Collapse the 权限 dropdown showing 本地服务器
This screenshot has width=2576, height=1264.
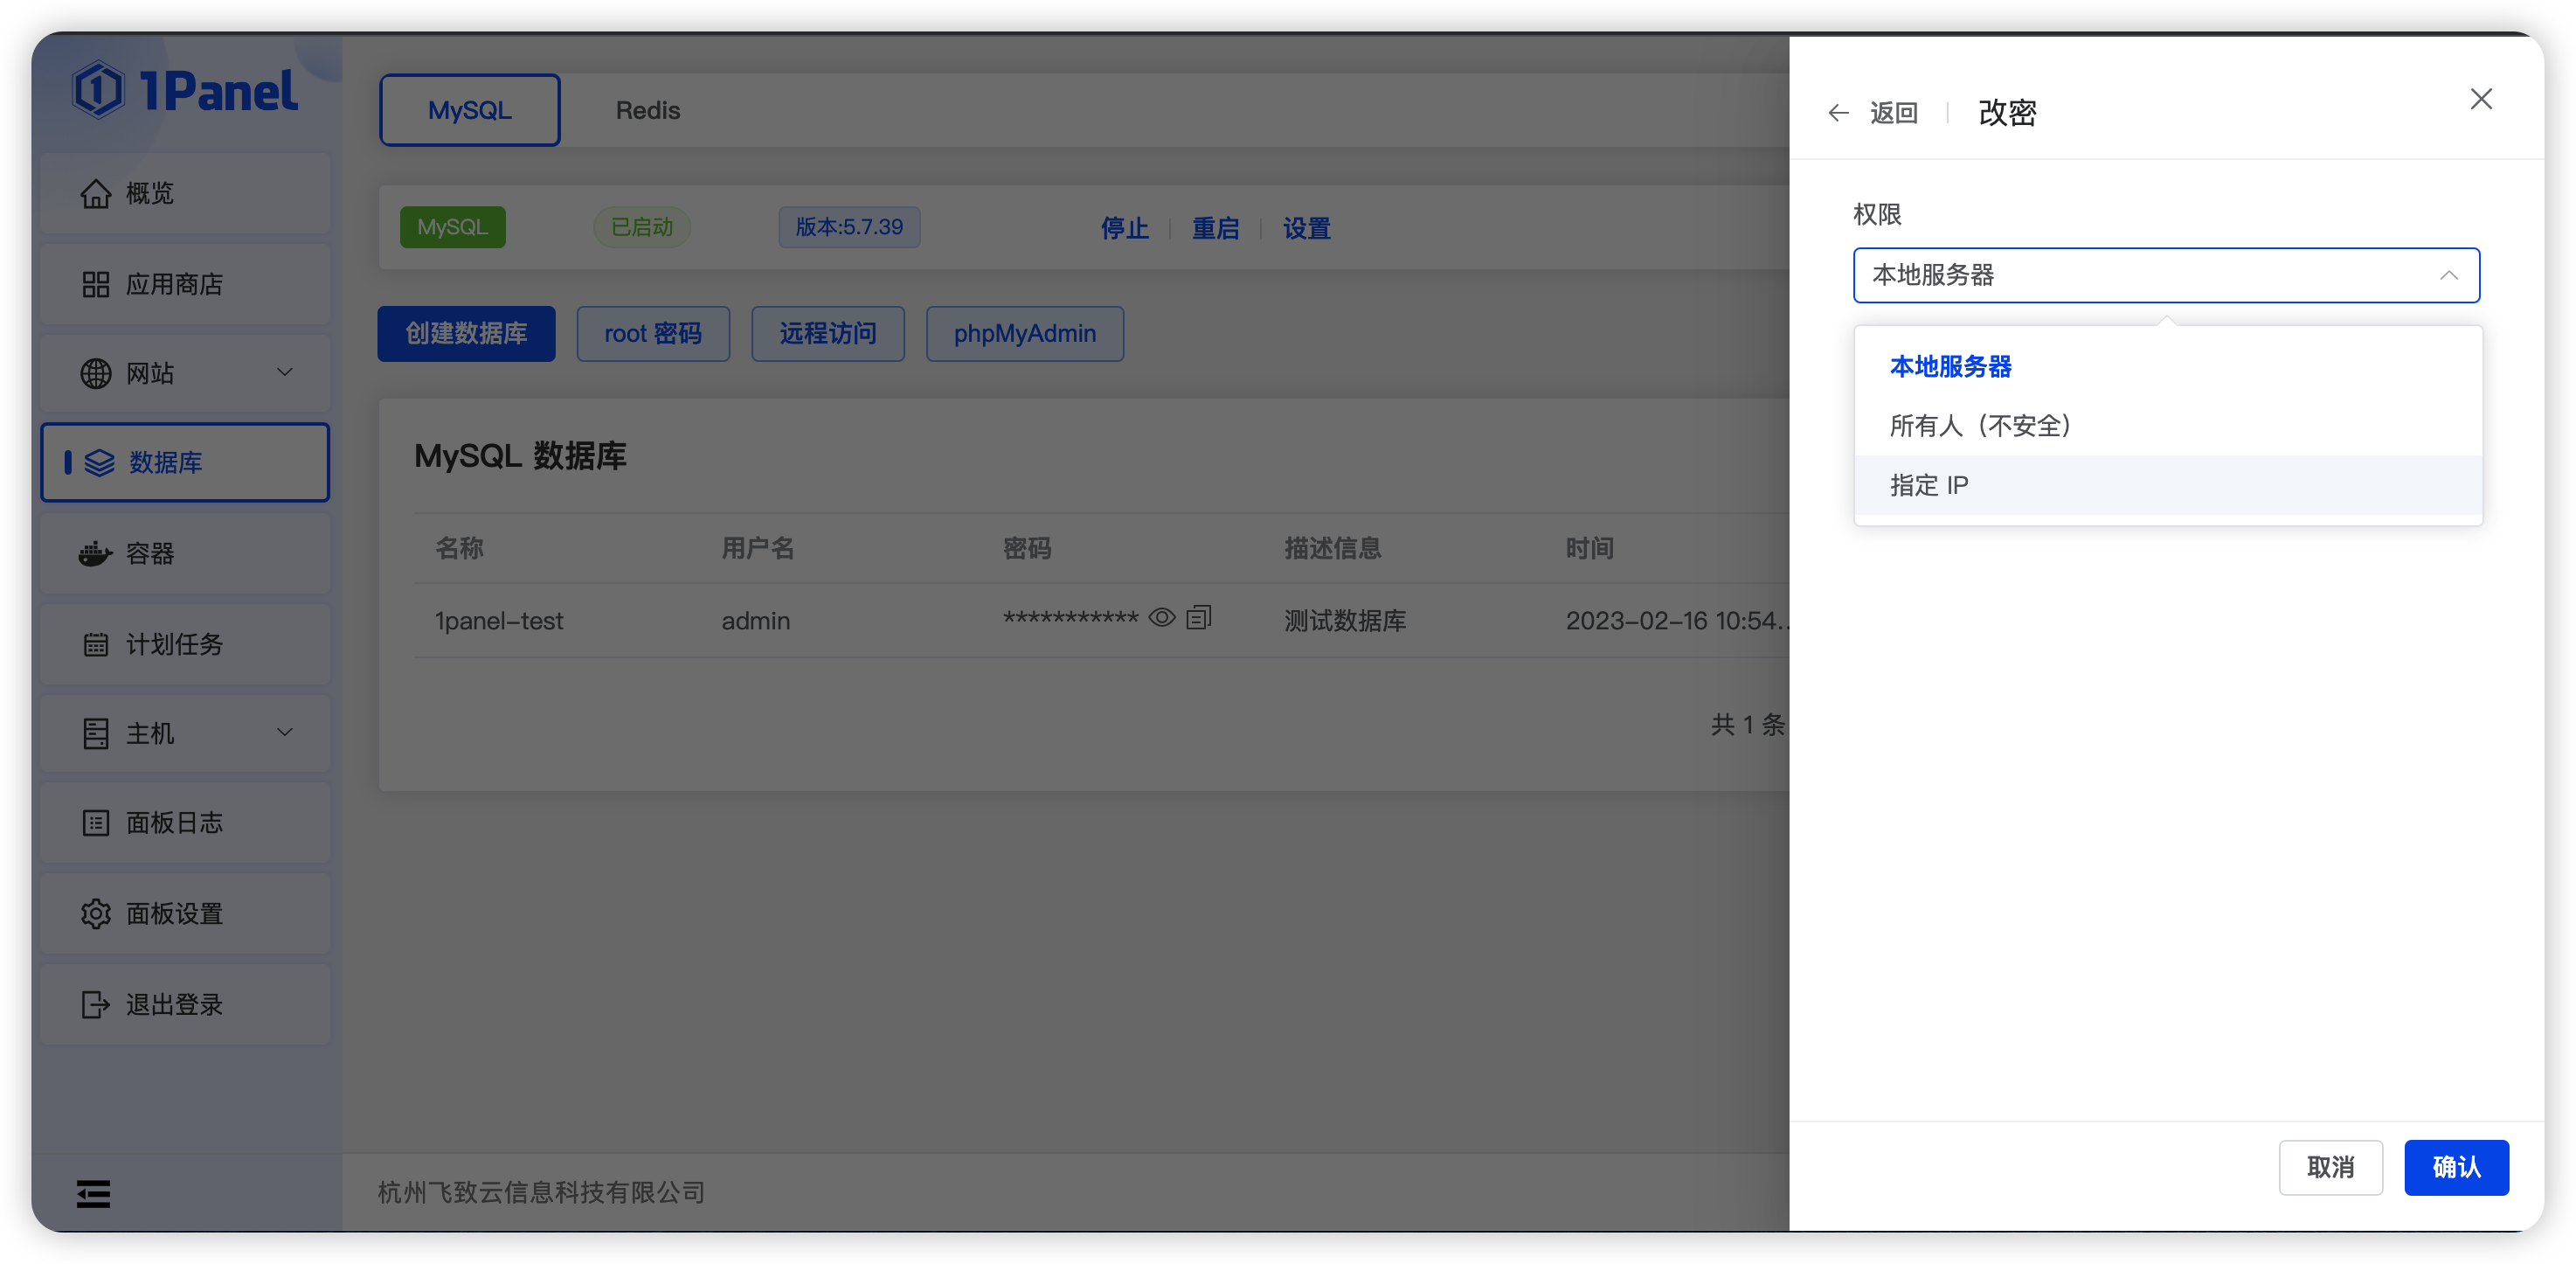click(x=2448, y=275)
